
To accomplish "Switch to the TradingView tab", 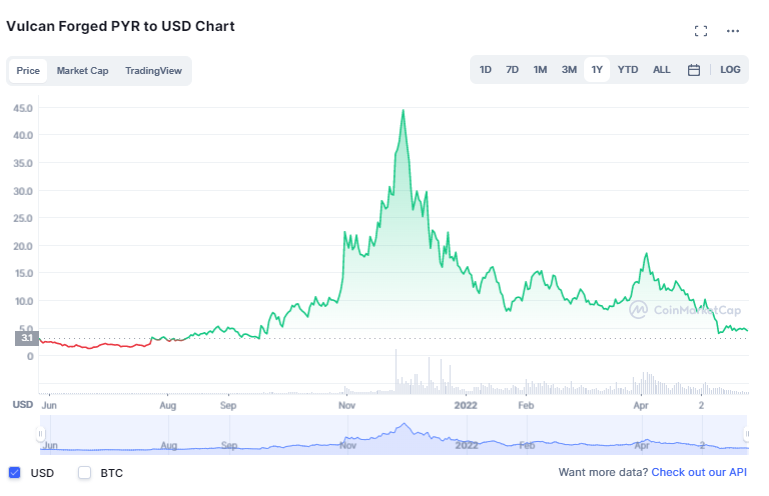I will point(154,71).
